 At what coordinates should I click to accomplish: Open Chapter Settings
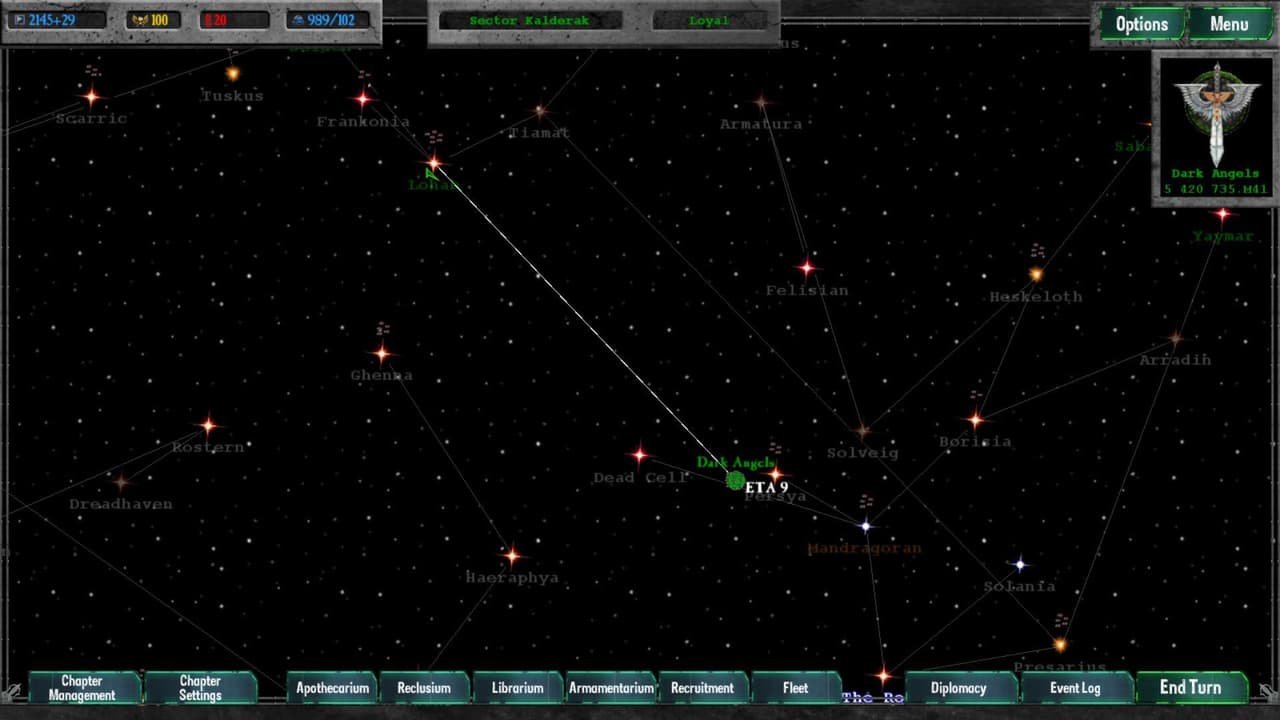pyautogui.click(x=200, y=688)
